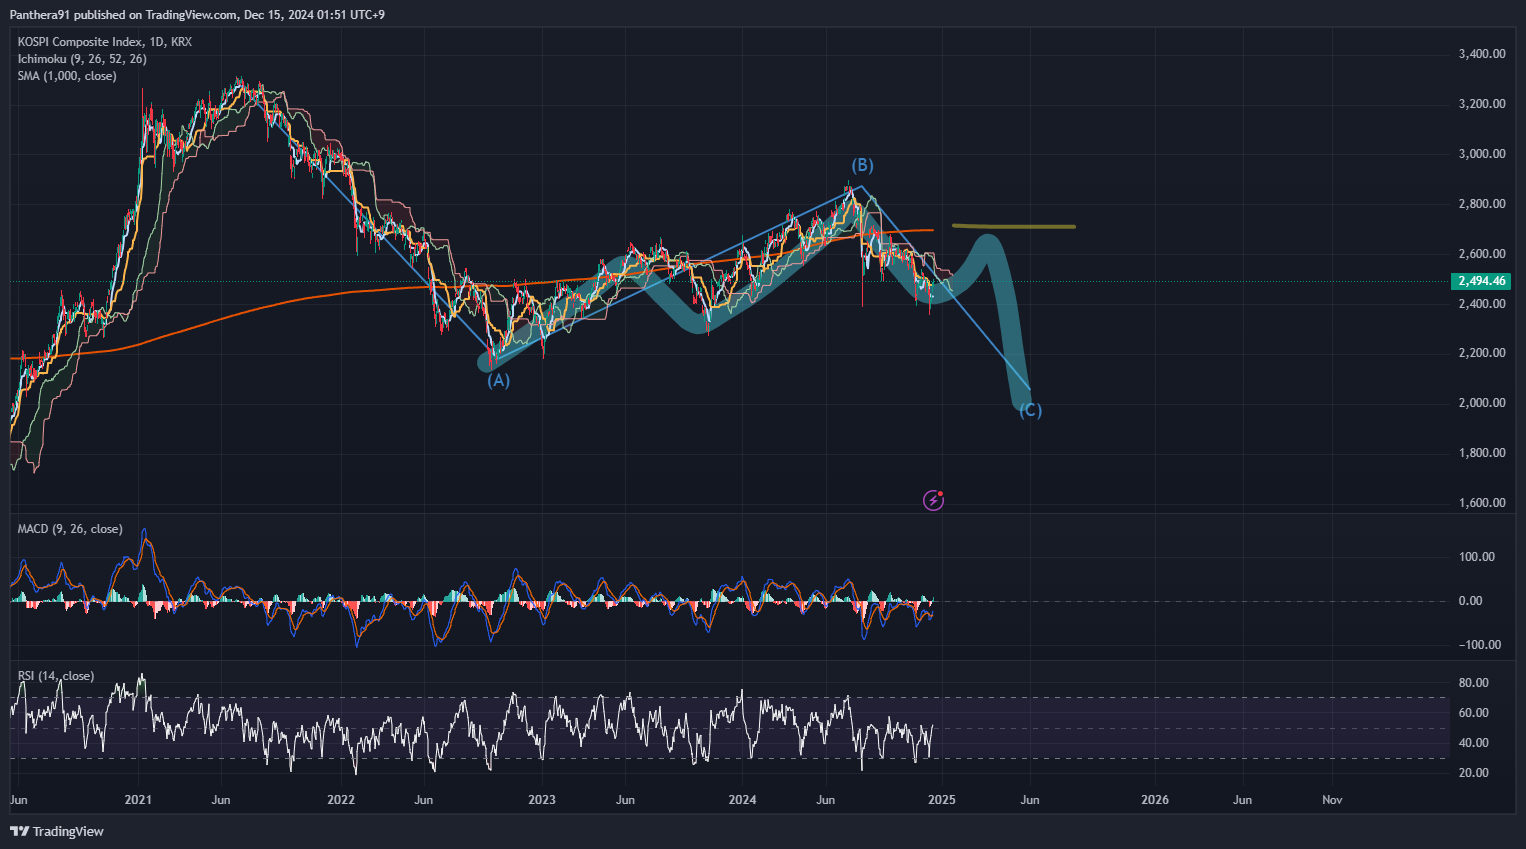Click the 2,000.00 price axis label
This screenshot has height=849, width=1526.
click(x=1482, y=403)
